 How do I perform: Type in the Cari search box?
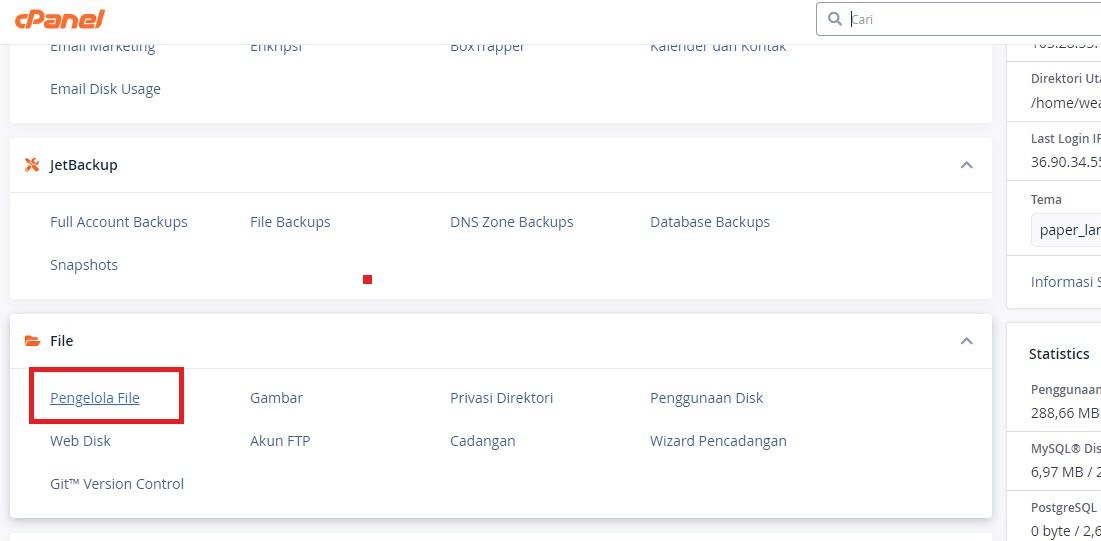[x=970, y=19]
